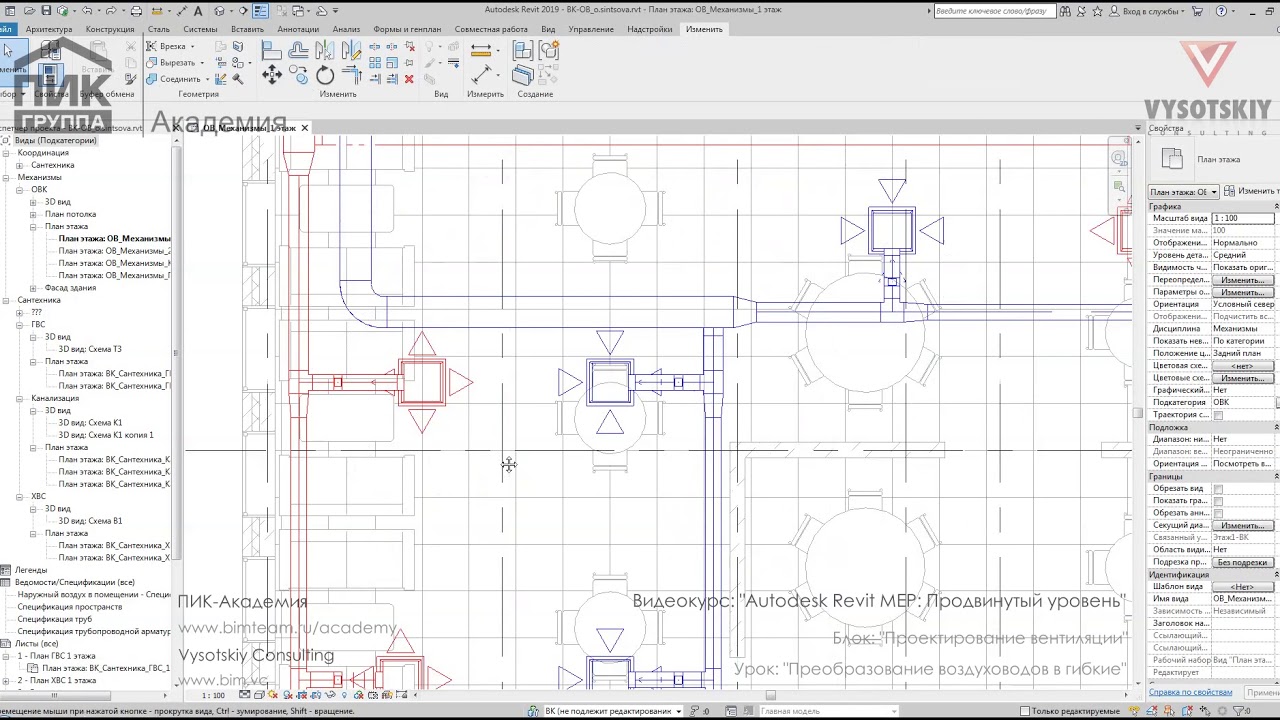Viewport: 1280px width, 720px height.
Task: Click the view scale '1 : 100' in view control bar
Action: pos(213,696)
